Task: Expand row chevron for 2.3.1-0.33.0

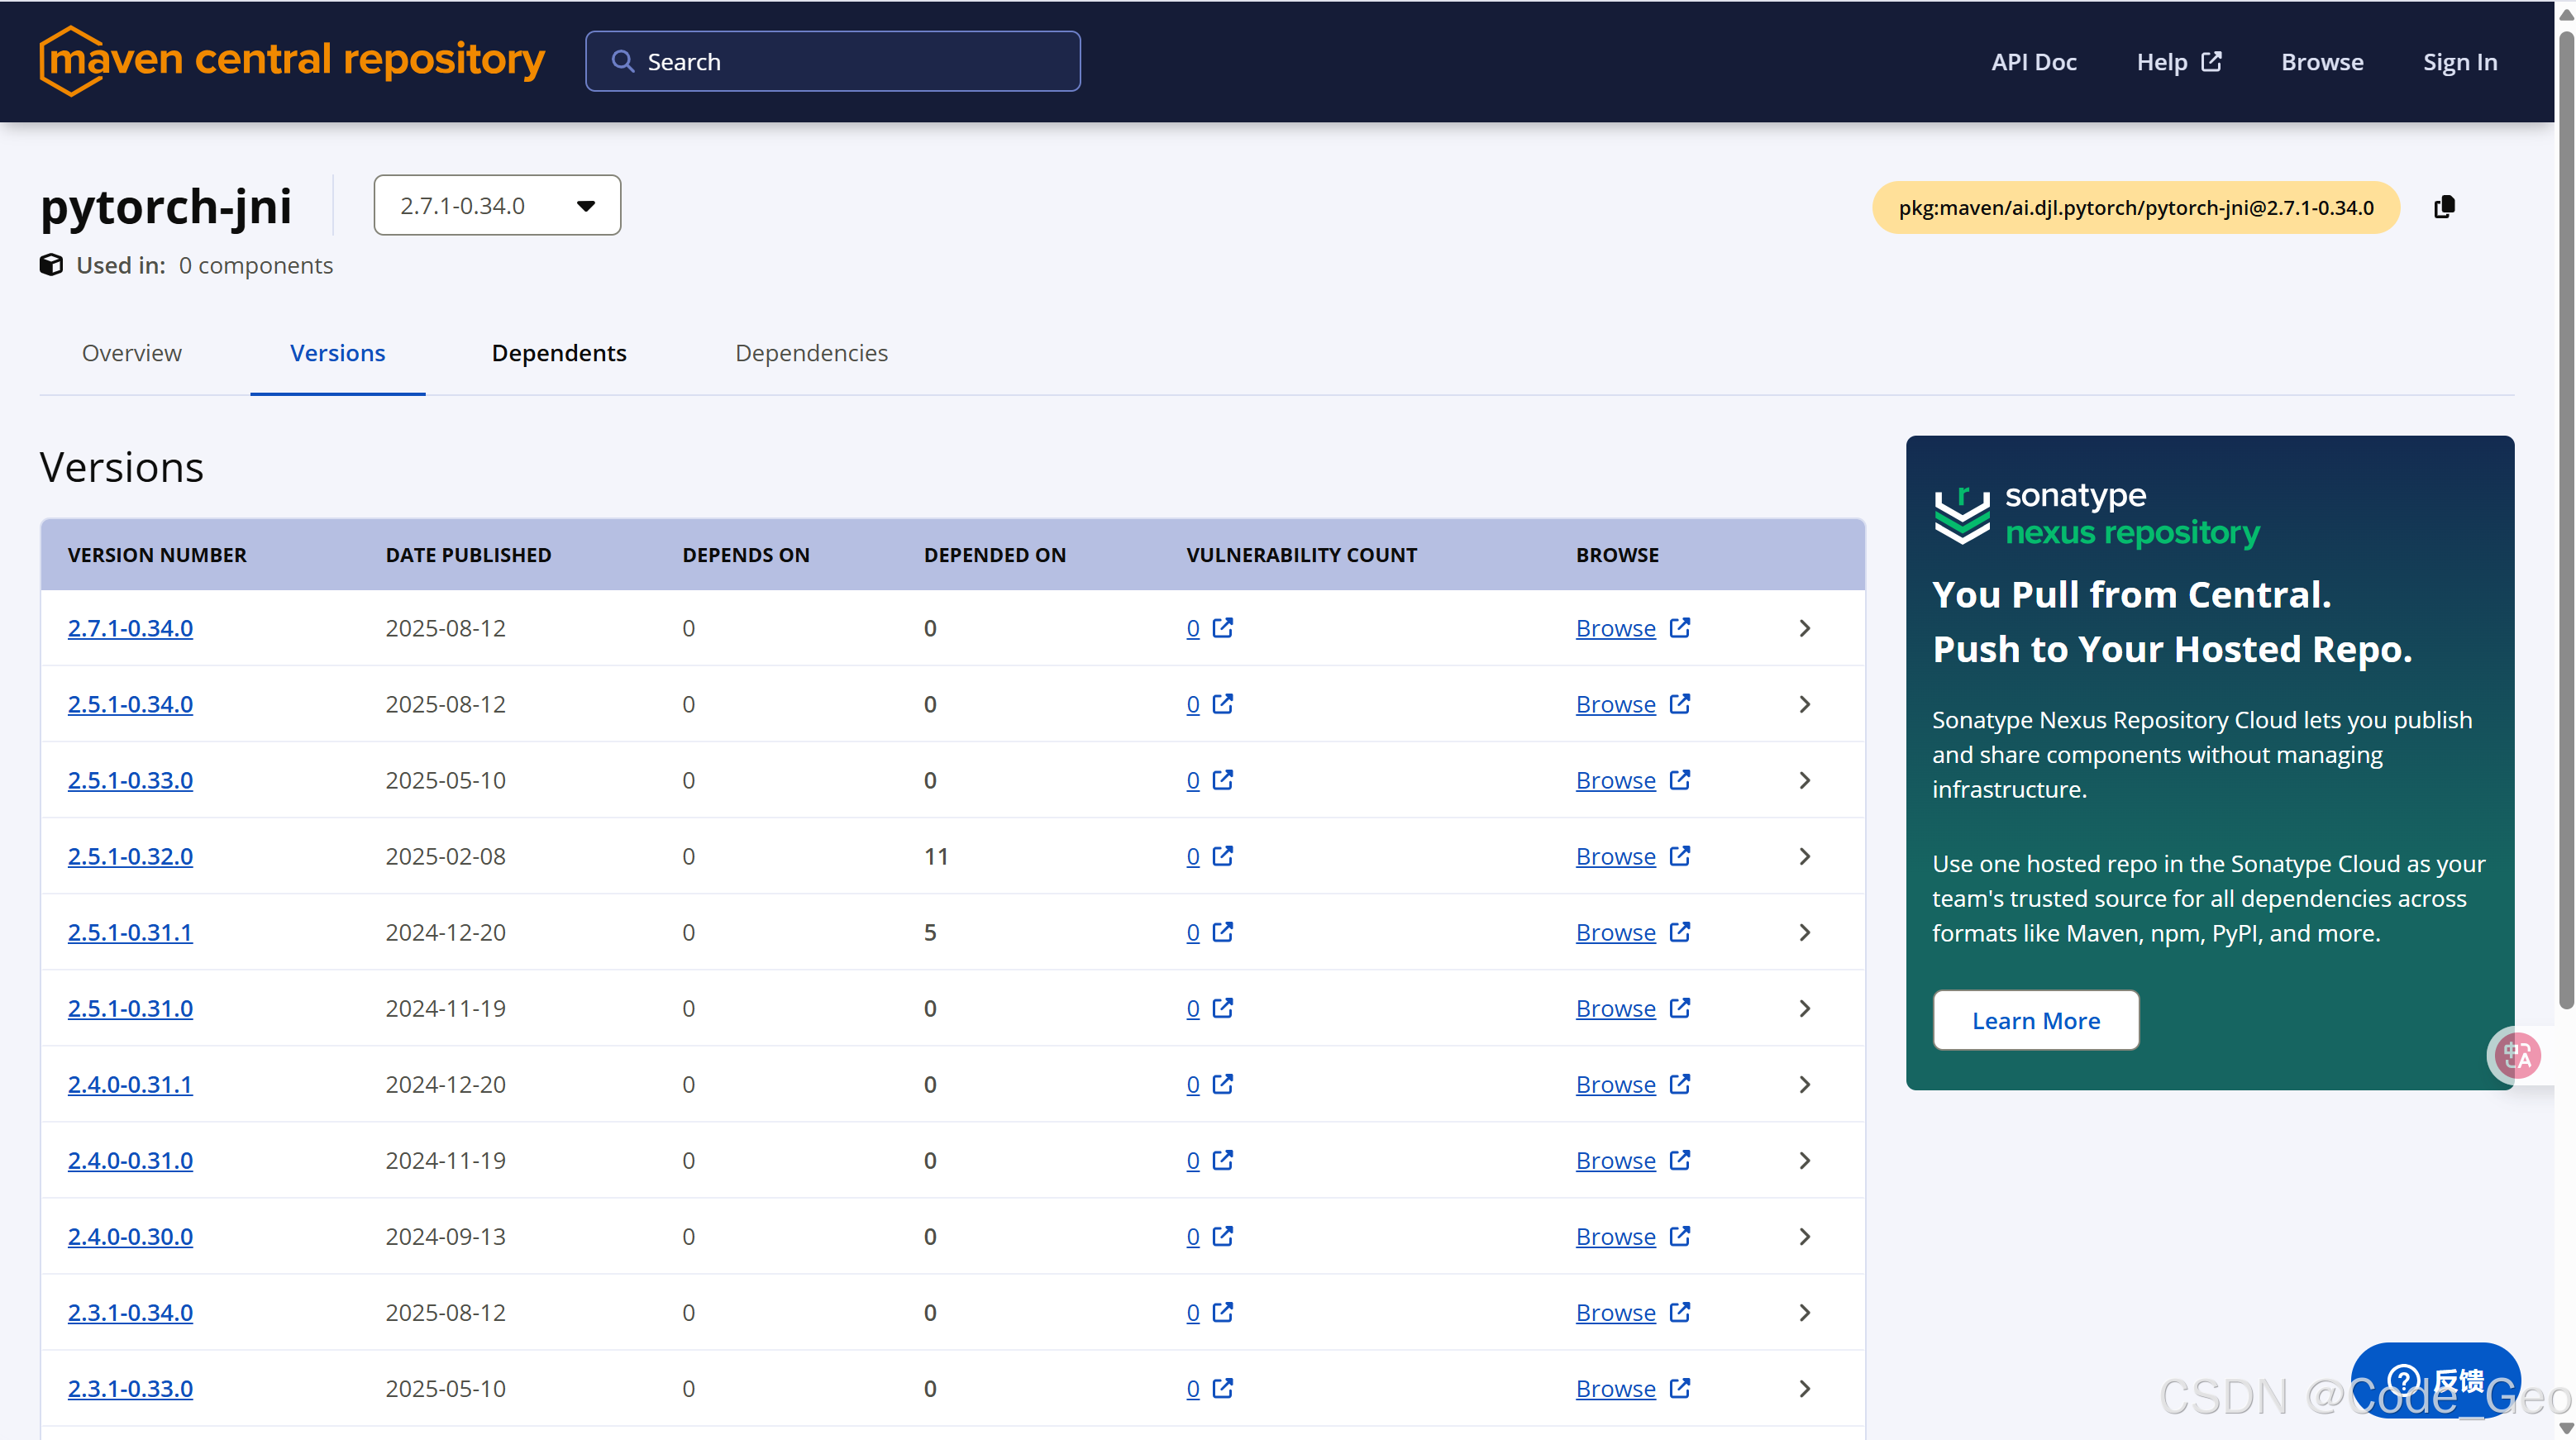Action: tap(1805, 1388)
